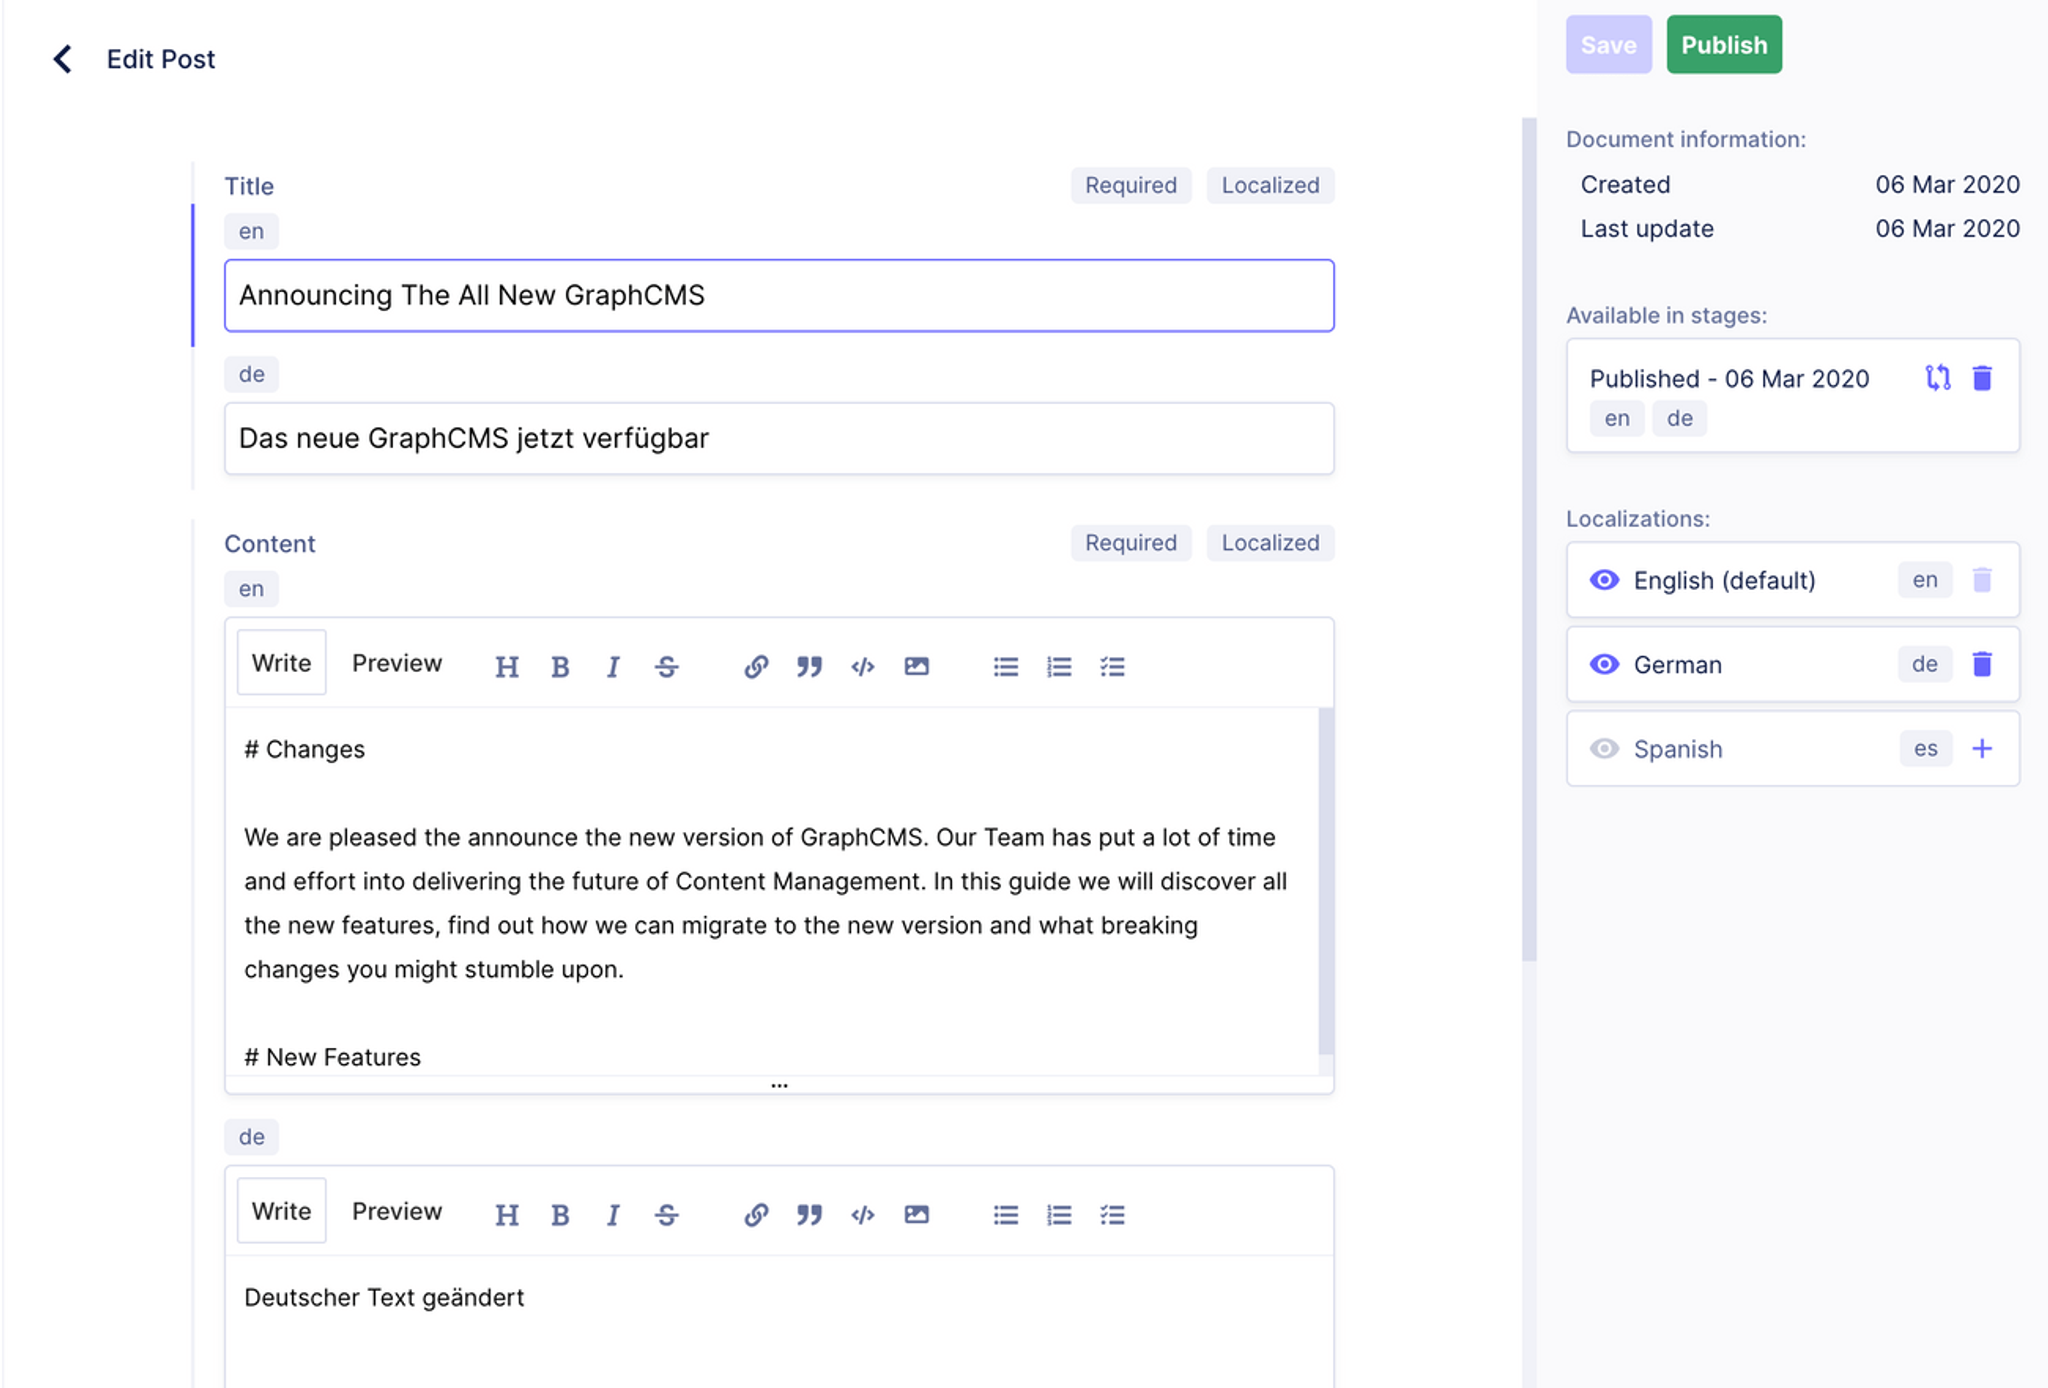This screenshot has width=2048, height=1388.
Task: Insert a link in the English content editor
Action: [x=756, y=666]
